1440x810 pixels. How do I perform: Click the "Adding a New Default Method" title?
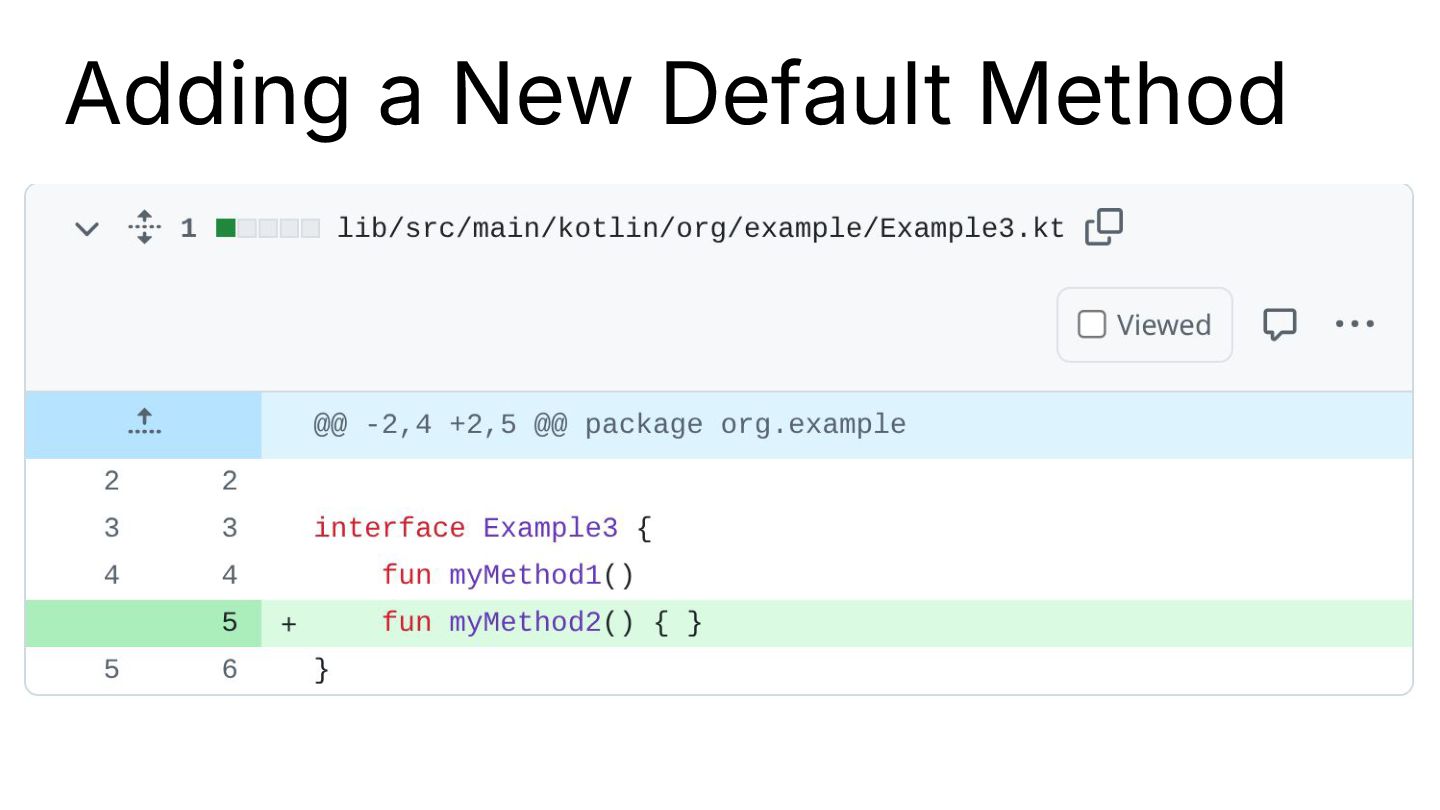pyautogui.click(x=675, y=96)
